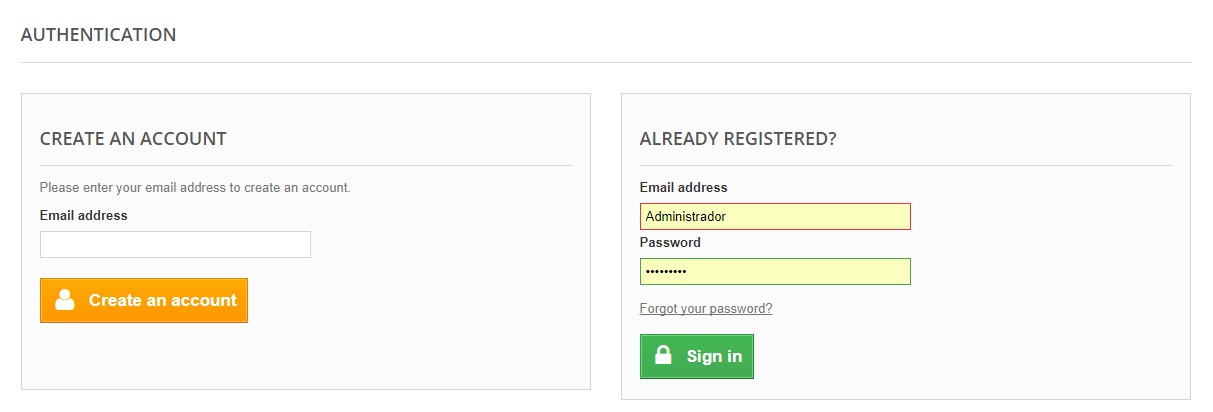This screenshot has height=412, width=1213.
Task: Click the padlock icon on Sign in button
Action: [x=662, y=356]
